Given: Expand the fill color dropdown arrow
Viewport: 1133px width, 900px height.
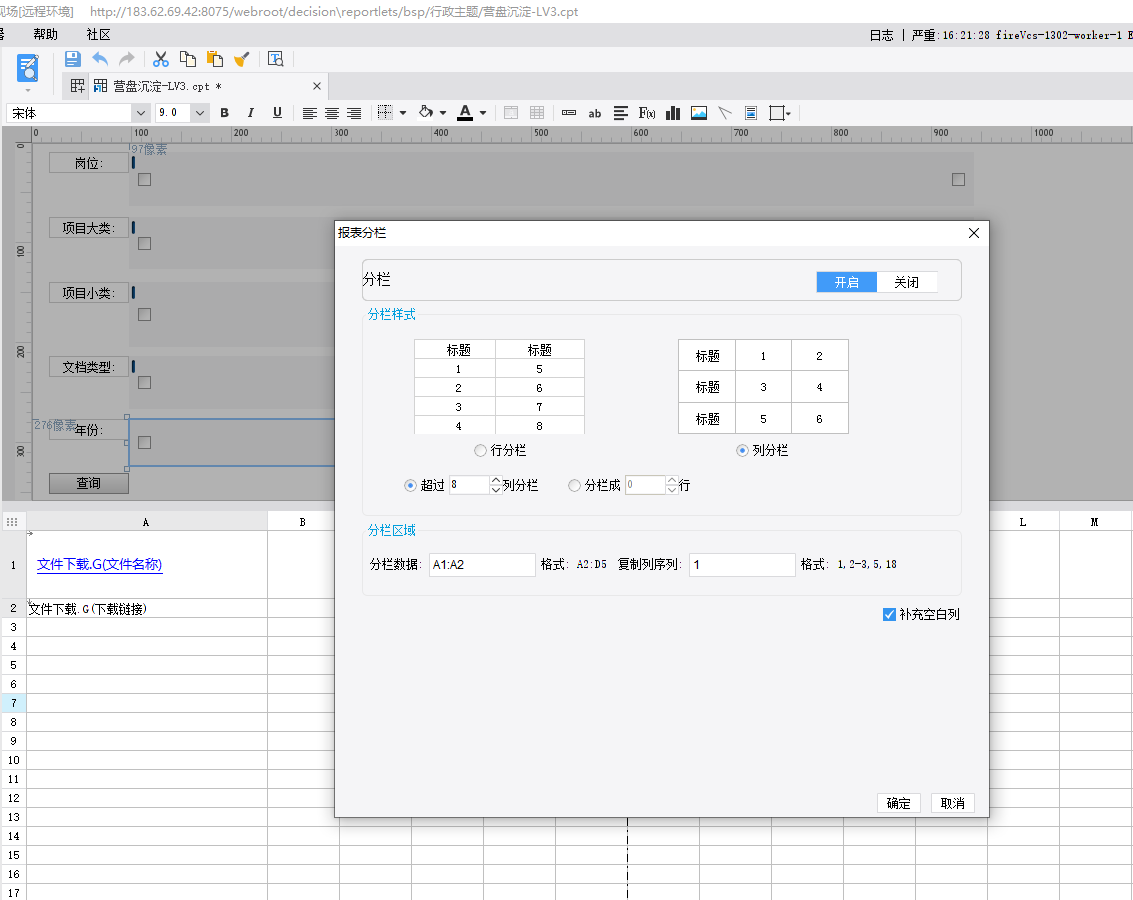Looking at the screenshot, I should tap(443, 113).
